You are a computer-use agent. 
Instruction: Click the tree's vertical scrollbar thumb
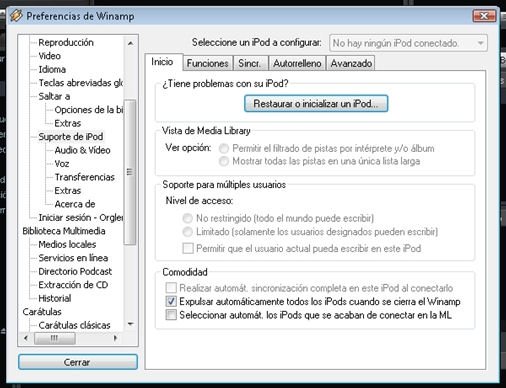pyautogui.click(x=130, y=172)
